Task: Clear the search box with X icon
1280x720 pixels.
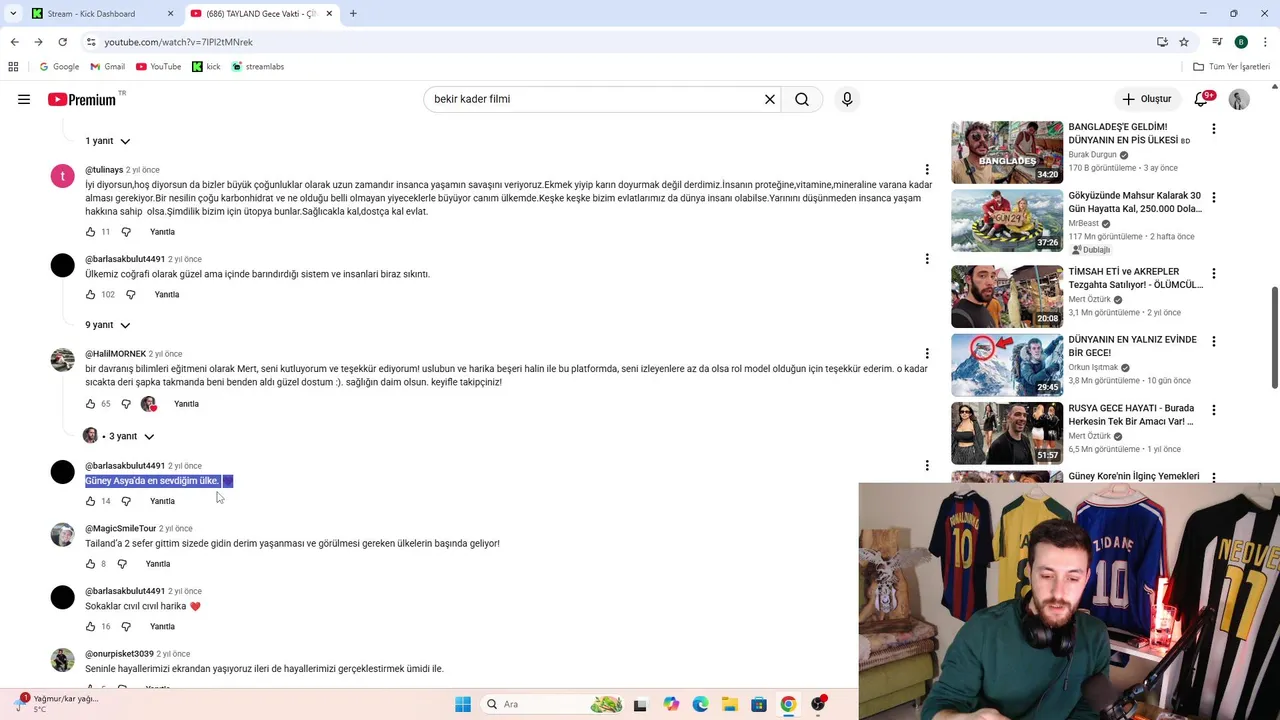Action: 770,99
